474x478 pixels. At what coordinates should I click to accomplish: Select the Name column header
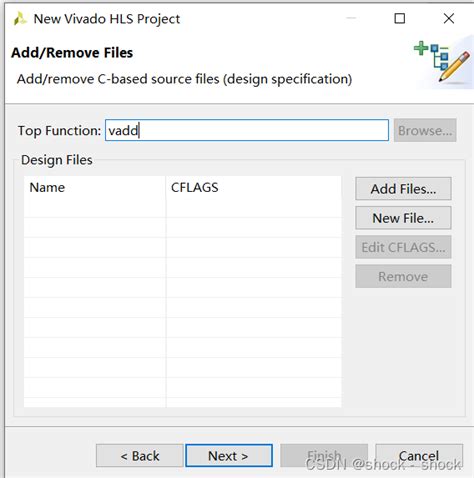click(x=95, y=187)
